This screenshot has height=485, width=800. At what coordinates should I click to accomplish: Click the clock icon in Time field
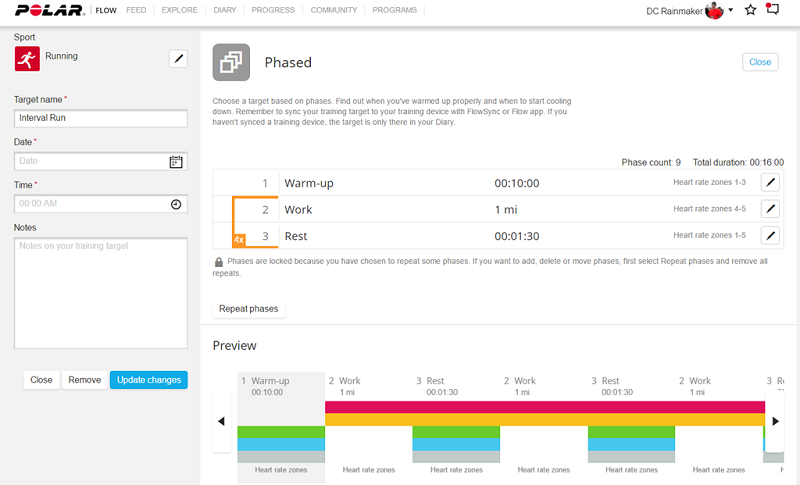pyautogui.click(x=176, y=204)
